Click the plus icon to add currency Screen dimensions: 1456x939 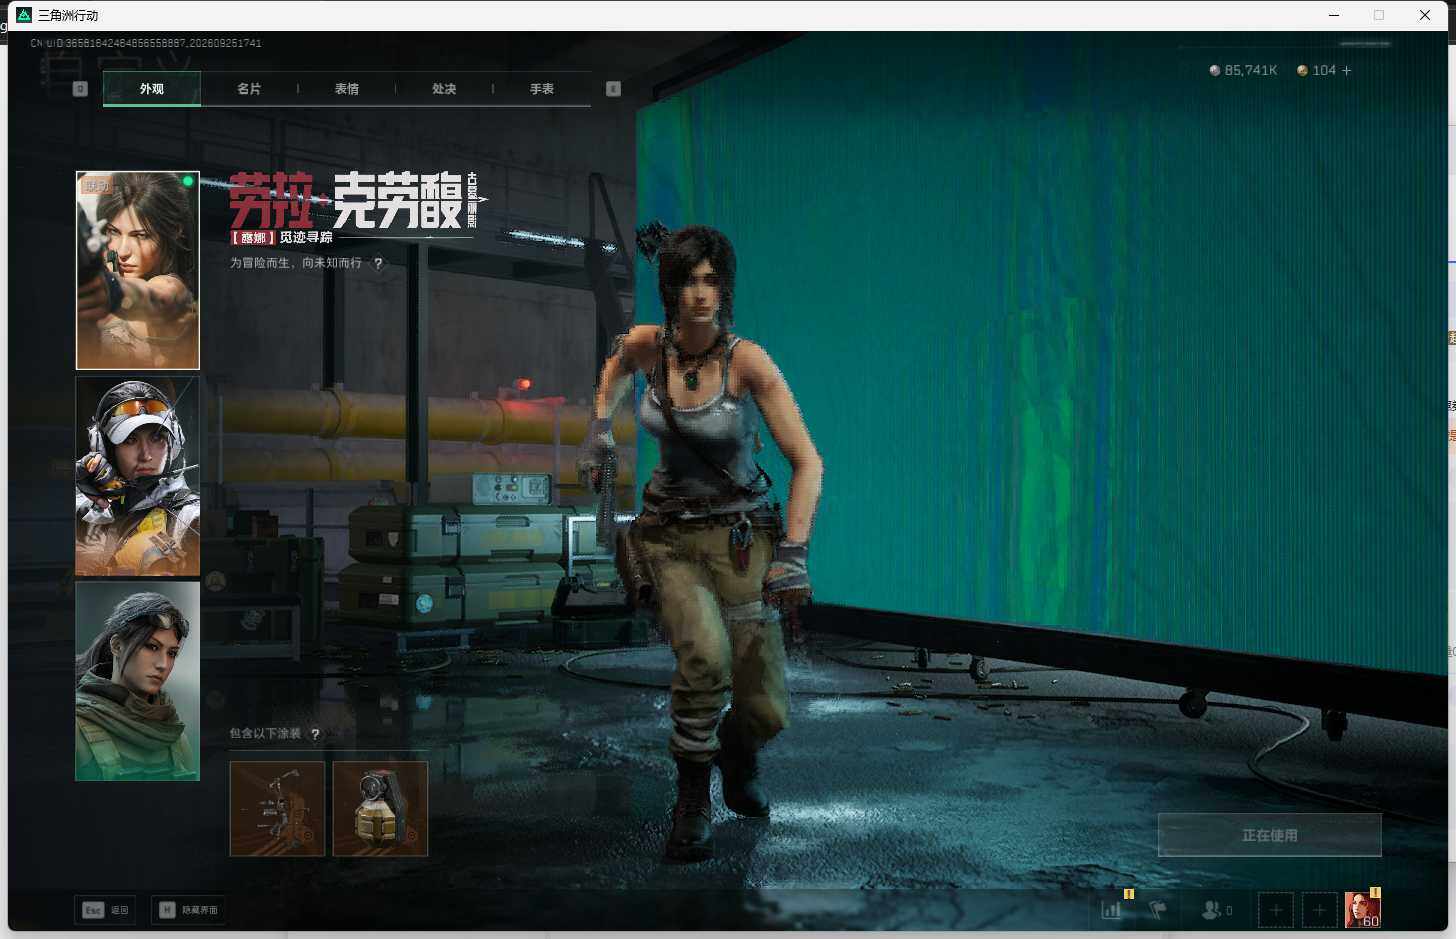1347,70
